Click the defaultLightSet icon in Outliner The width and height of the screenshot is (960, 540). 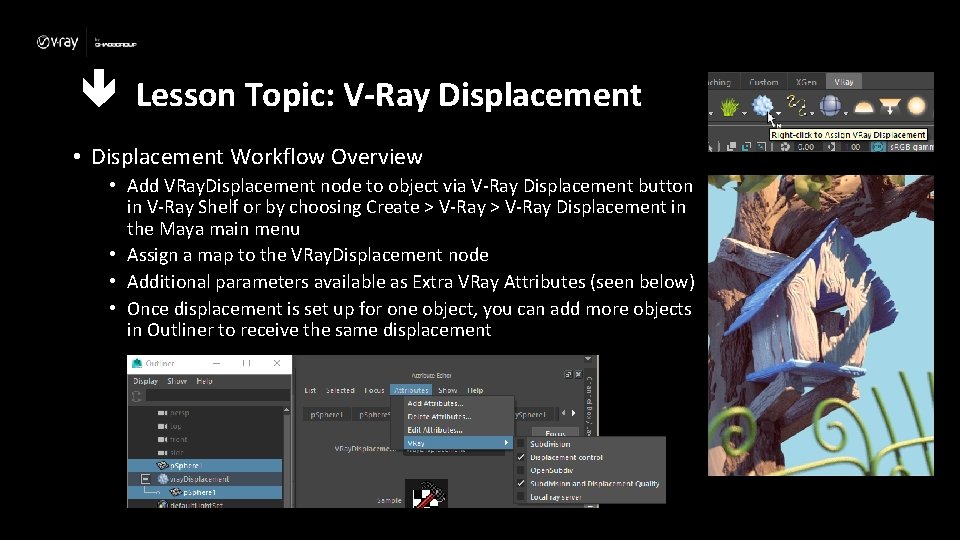pyautogui.click(x=163, y=505)
